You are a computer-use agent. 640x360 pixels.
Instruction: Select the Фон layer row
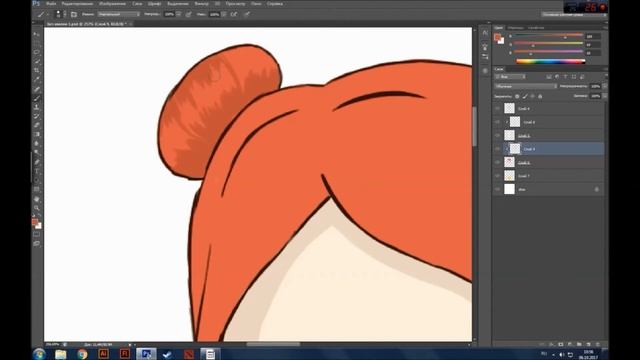tap(549, 189)
